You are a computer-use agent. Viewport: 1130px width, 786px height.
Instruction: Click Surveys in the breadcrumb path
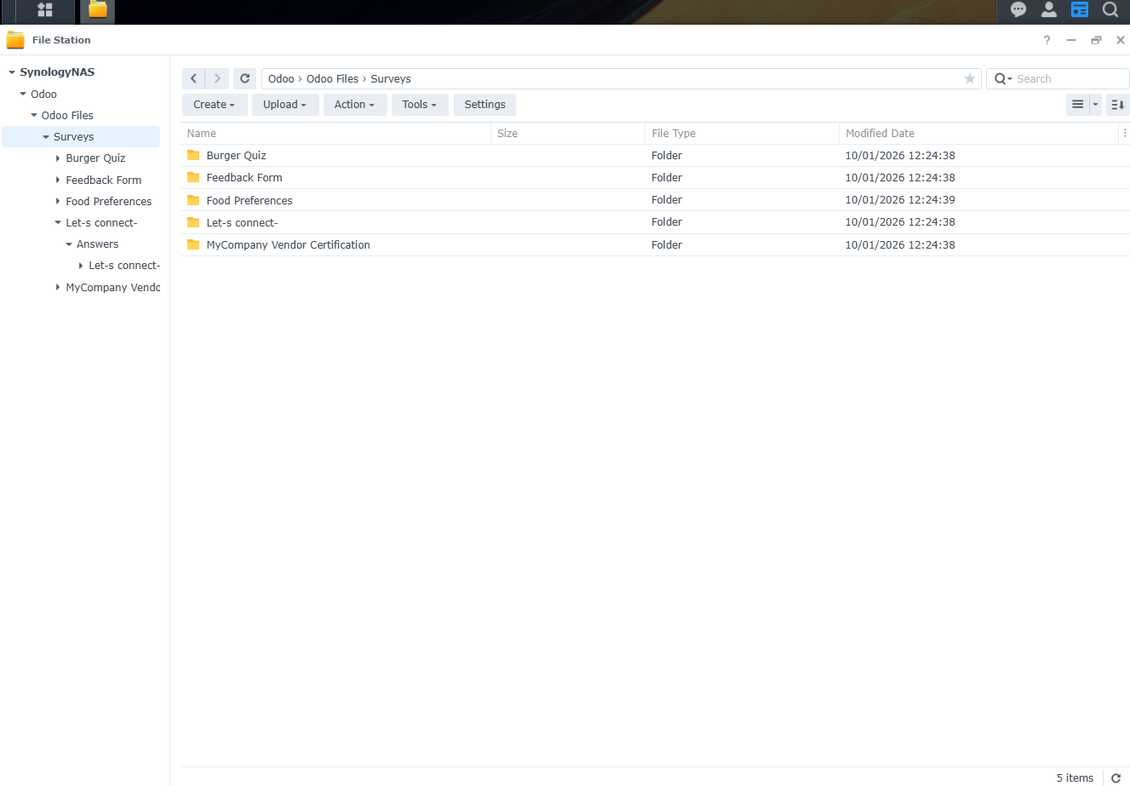click(x=391, y=79)
